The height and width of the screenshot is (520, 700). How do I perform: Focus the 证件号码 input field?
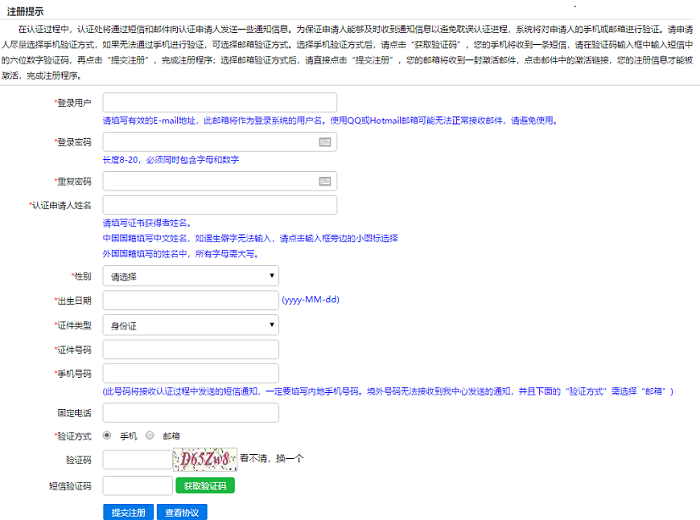[191, 349]
